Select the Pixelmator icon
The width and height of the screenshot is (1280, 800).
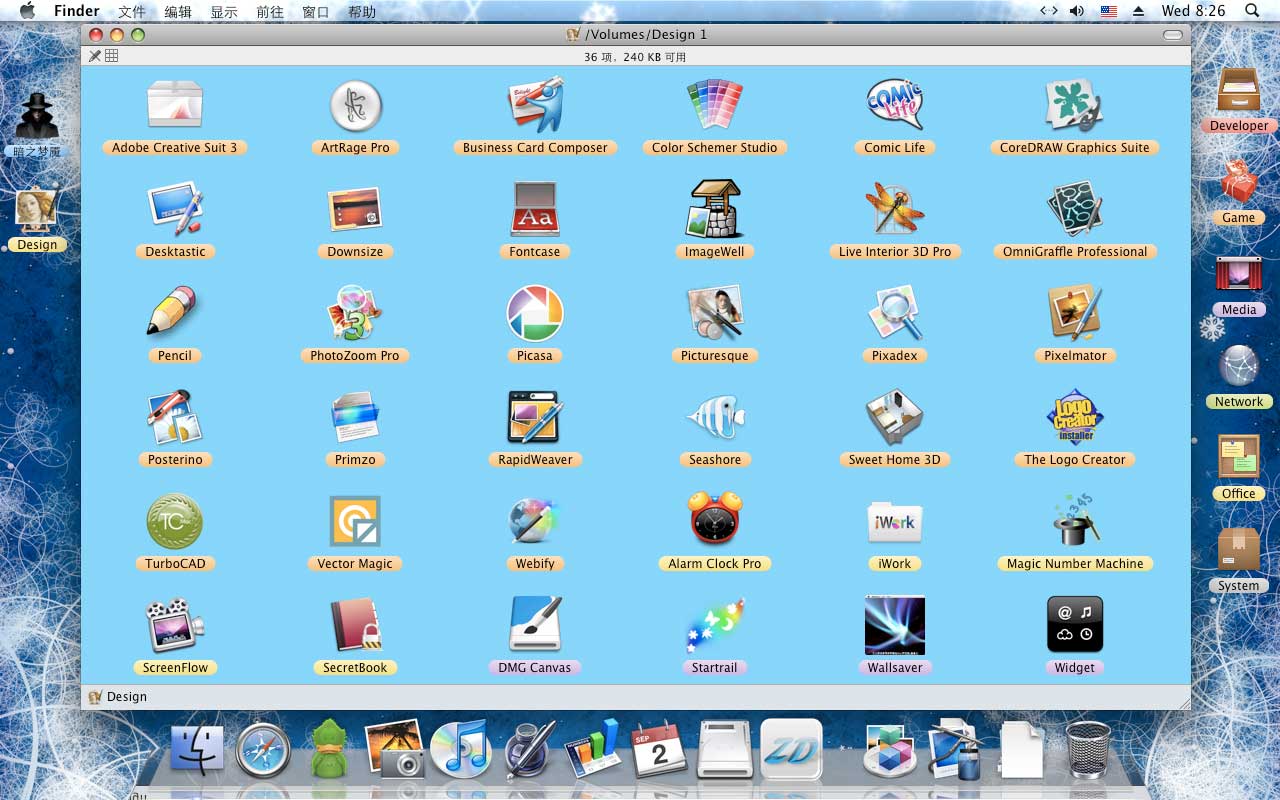(x=1075, y=313)
